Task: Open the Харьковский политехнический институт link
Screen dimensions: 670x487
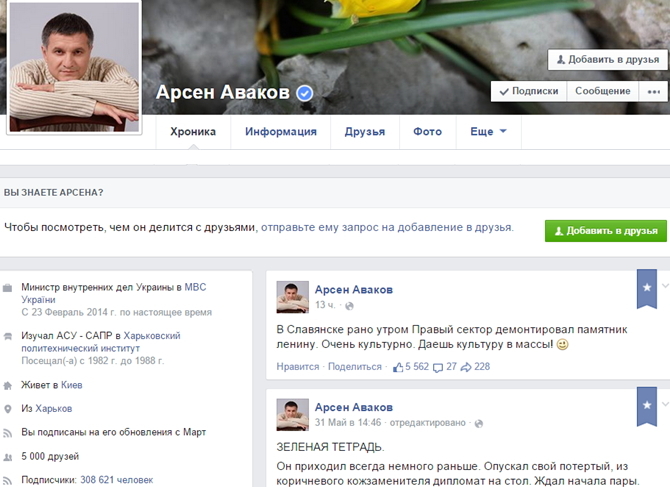Action: pyautogui.click(x=101, y=342)
